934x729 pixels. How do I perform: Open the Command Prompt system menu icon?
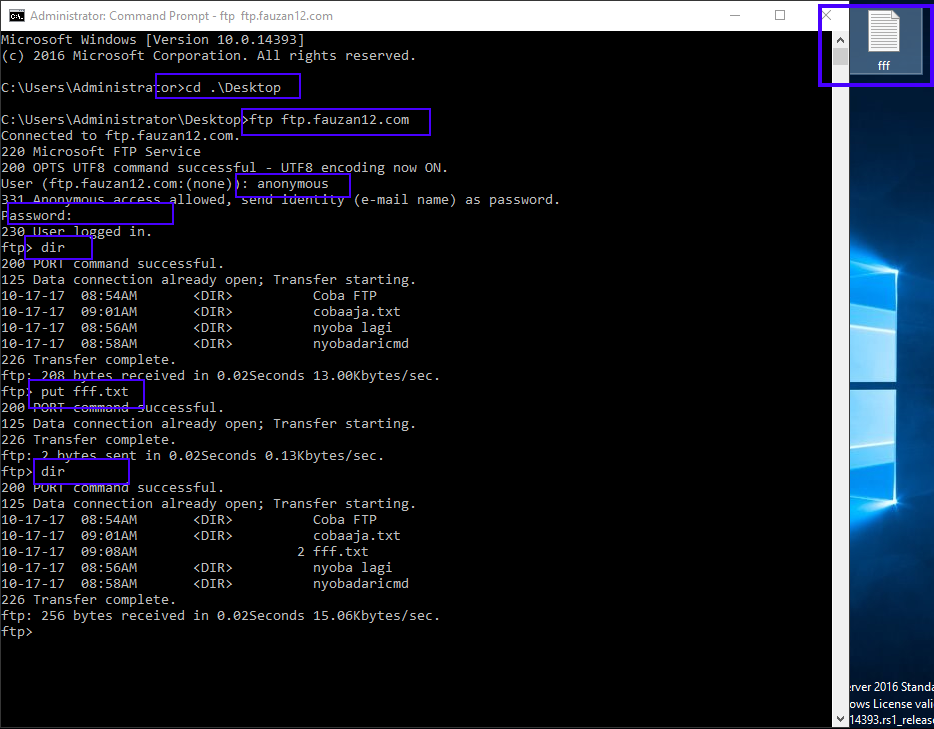pos(16,15)
